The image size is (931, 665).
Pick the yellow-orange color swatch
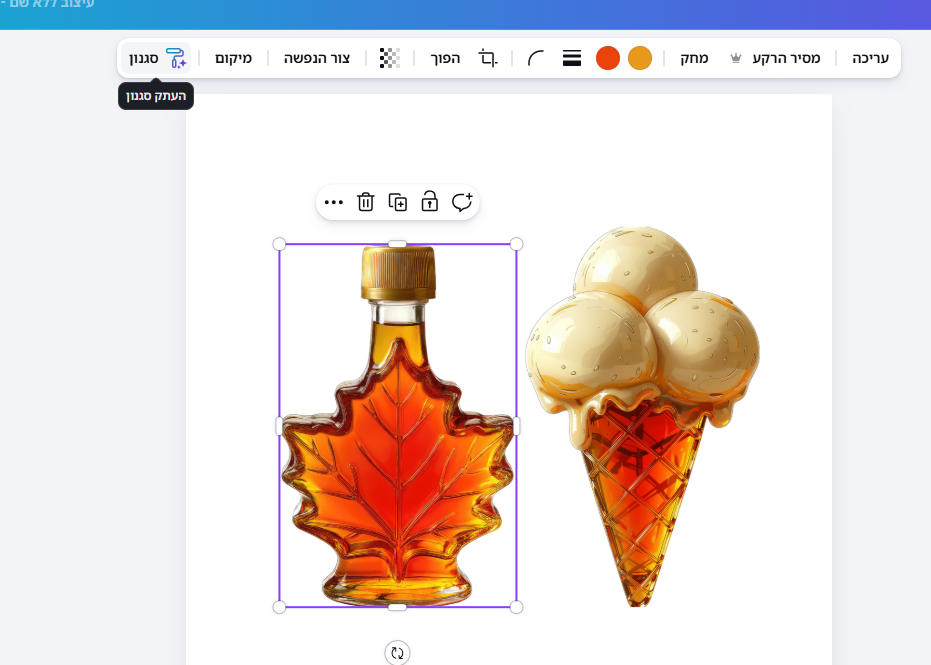[640, 58]
